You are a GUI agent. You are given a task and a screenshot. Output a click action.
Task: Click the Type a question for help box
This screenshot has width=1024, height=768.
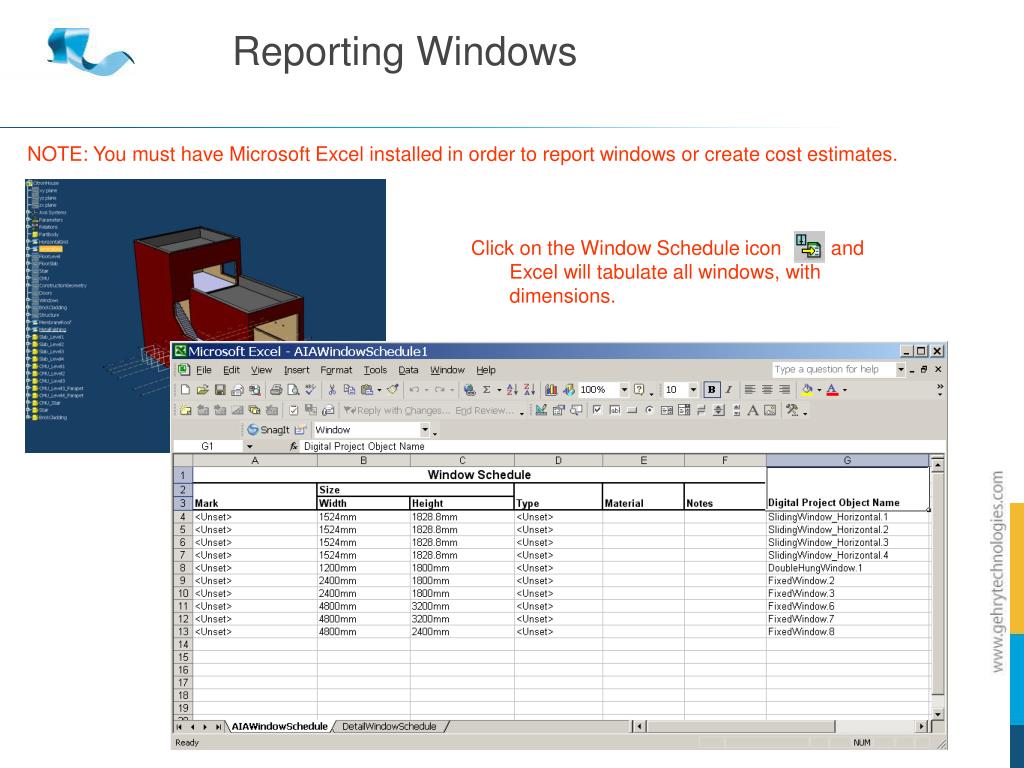[x=834, y=370]
